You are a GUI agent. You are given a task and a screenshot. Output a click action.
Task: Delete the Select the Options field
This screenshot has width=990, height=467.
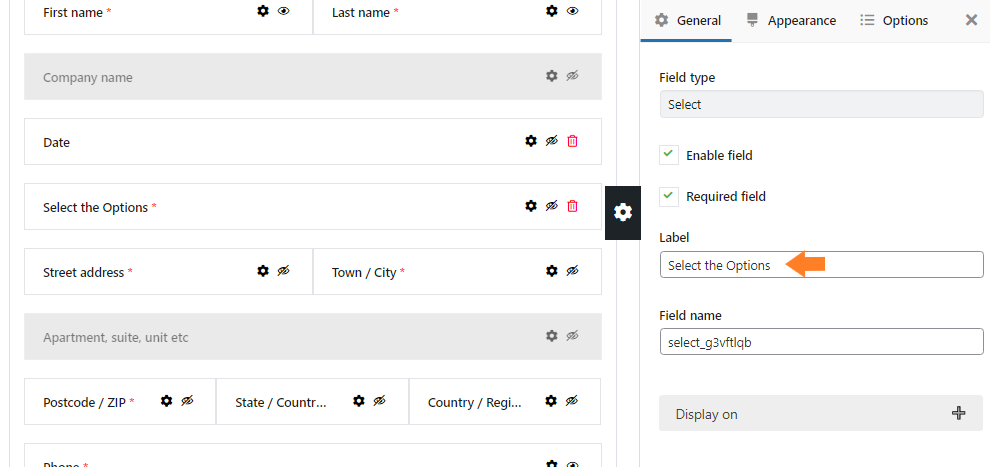[x=573, y=206]
